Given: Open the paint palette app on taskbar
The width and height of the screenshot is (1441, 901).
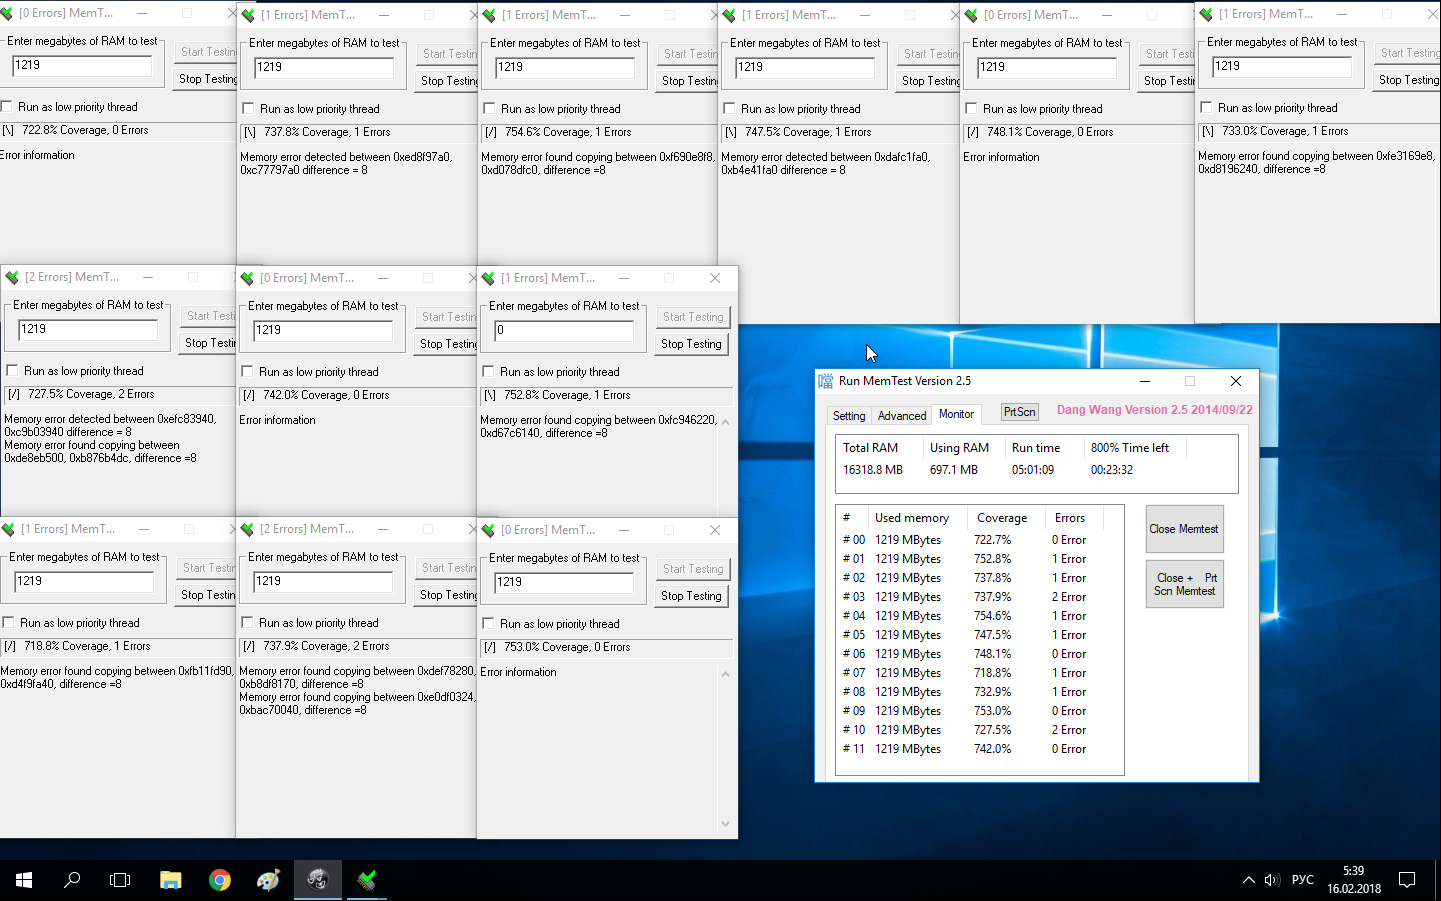Looking at the screenshot, I should click(268, 880).
